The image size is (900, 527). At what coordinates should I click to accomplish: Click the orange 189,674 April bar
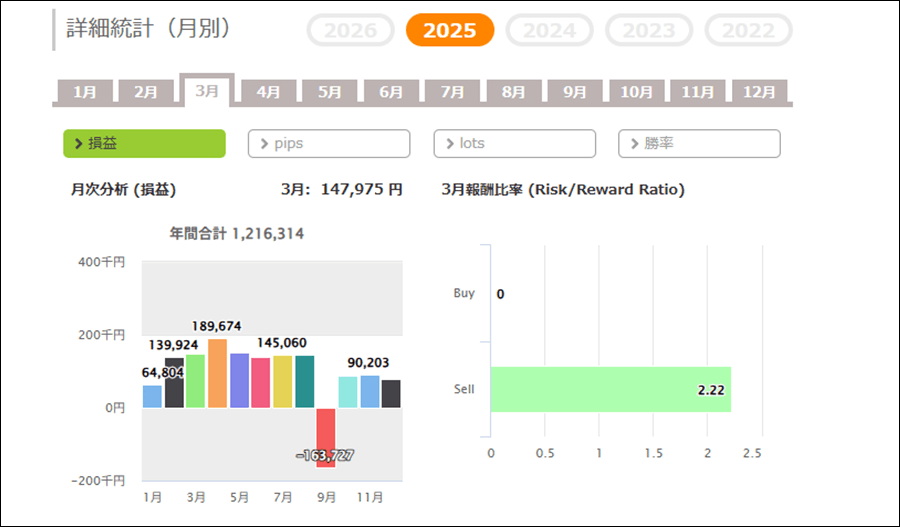click(217, 373)
